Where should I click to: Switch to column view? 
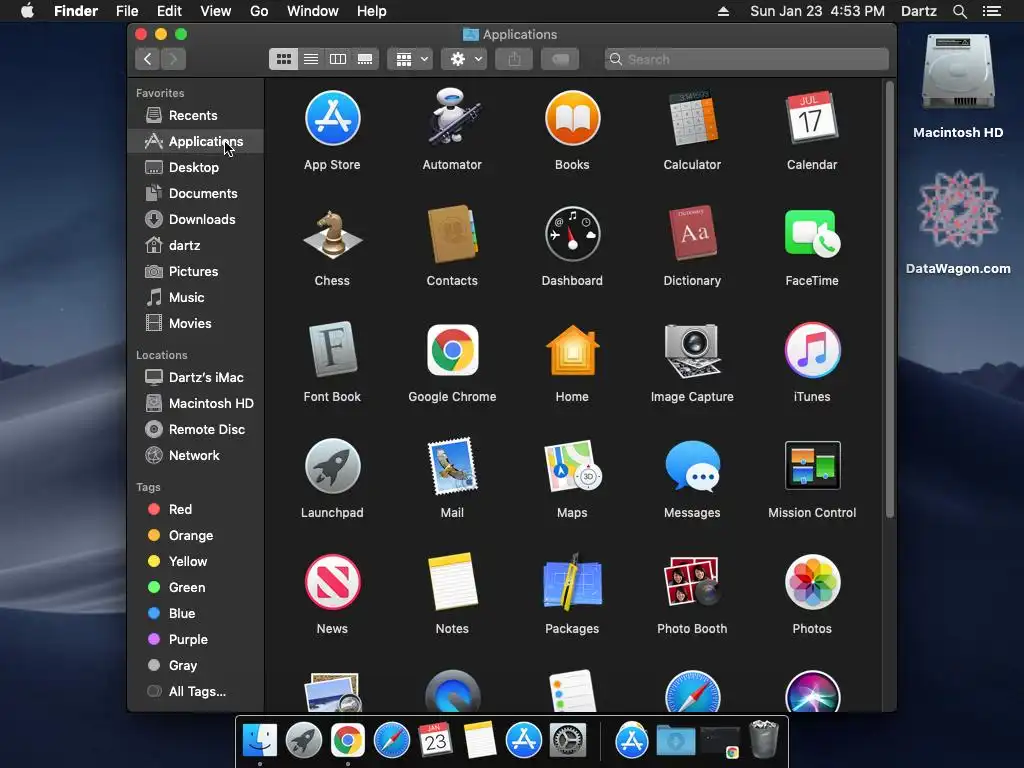338,59
